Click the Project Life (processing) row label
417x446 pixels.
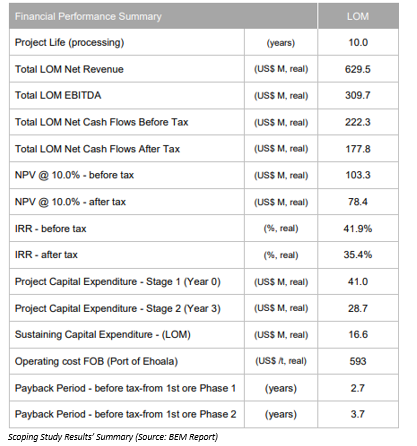pyautogui.click(x=69, y=43)
